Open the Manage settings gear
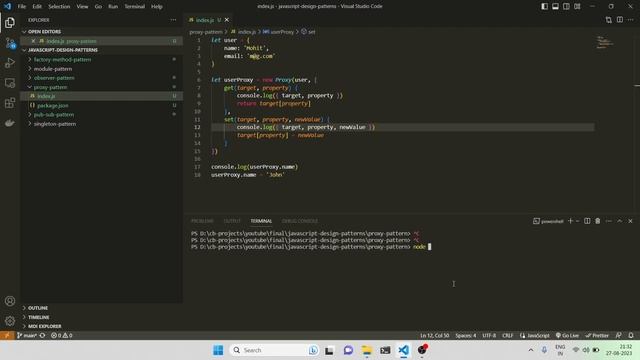The image size is (640, 360). [10, 321]
